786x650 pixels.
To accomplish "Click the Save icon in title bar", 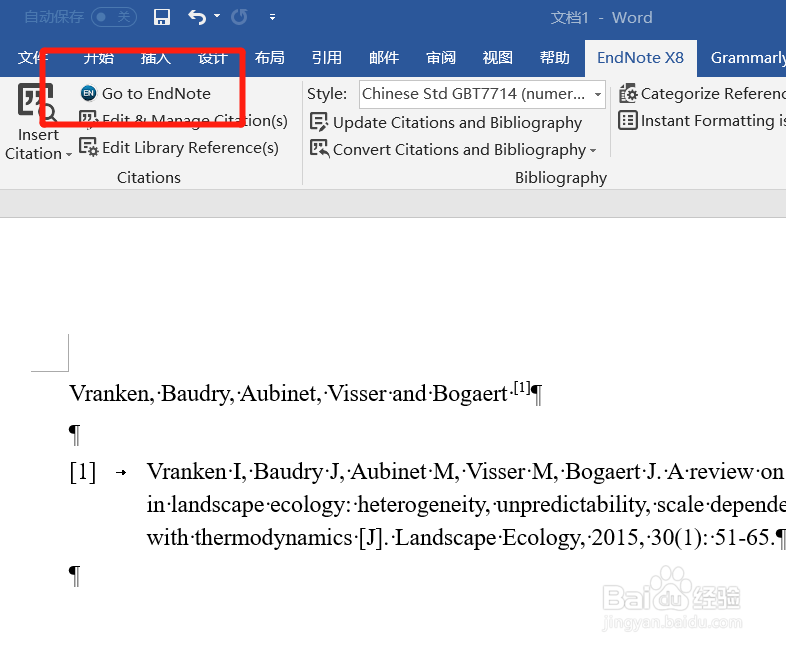I will 161,18.
